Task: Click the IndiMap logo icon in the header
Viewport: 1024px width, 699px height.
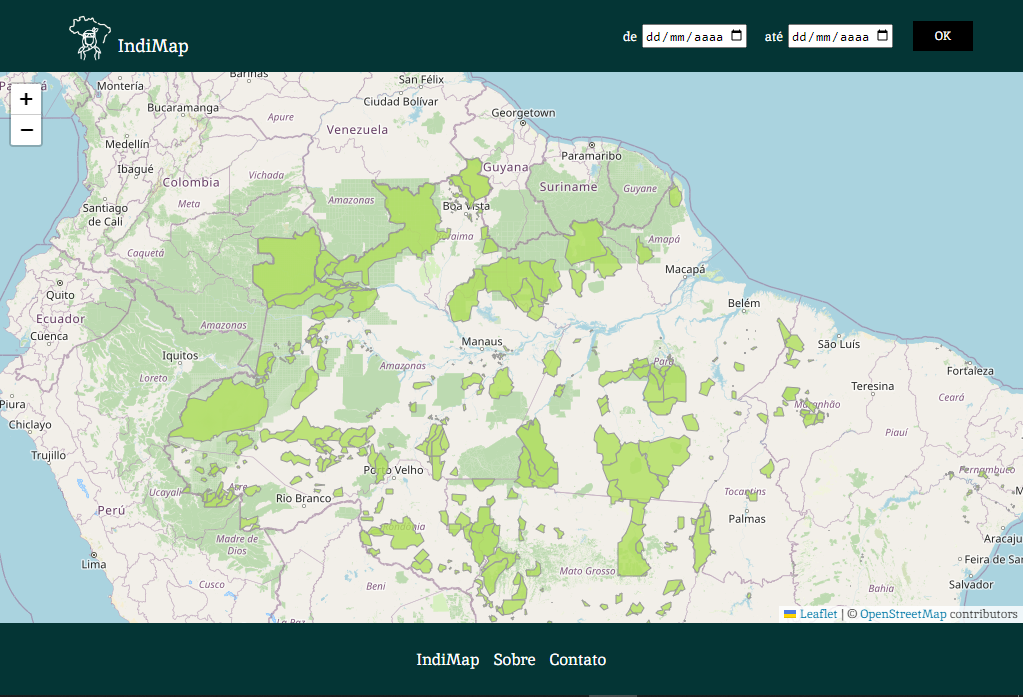Action: point(89,38)
